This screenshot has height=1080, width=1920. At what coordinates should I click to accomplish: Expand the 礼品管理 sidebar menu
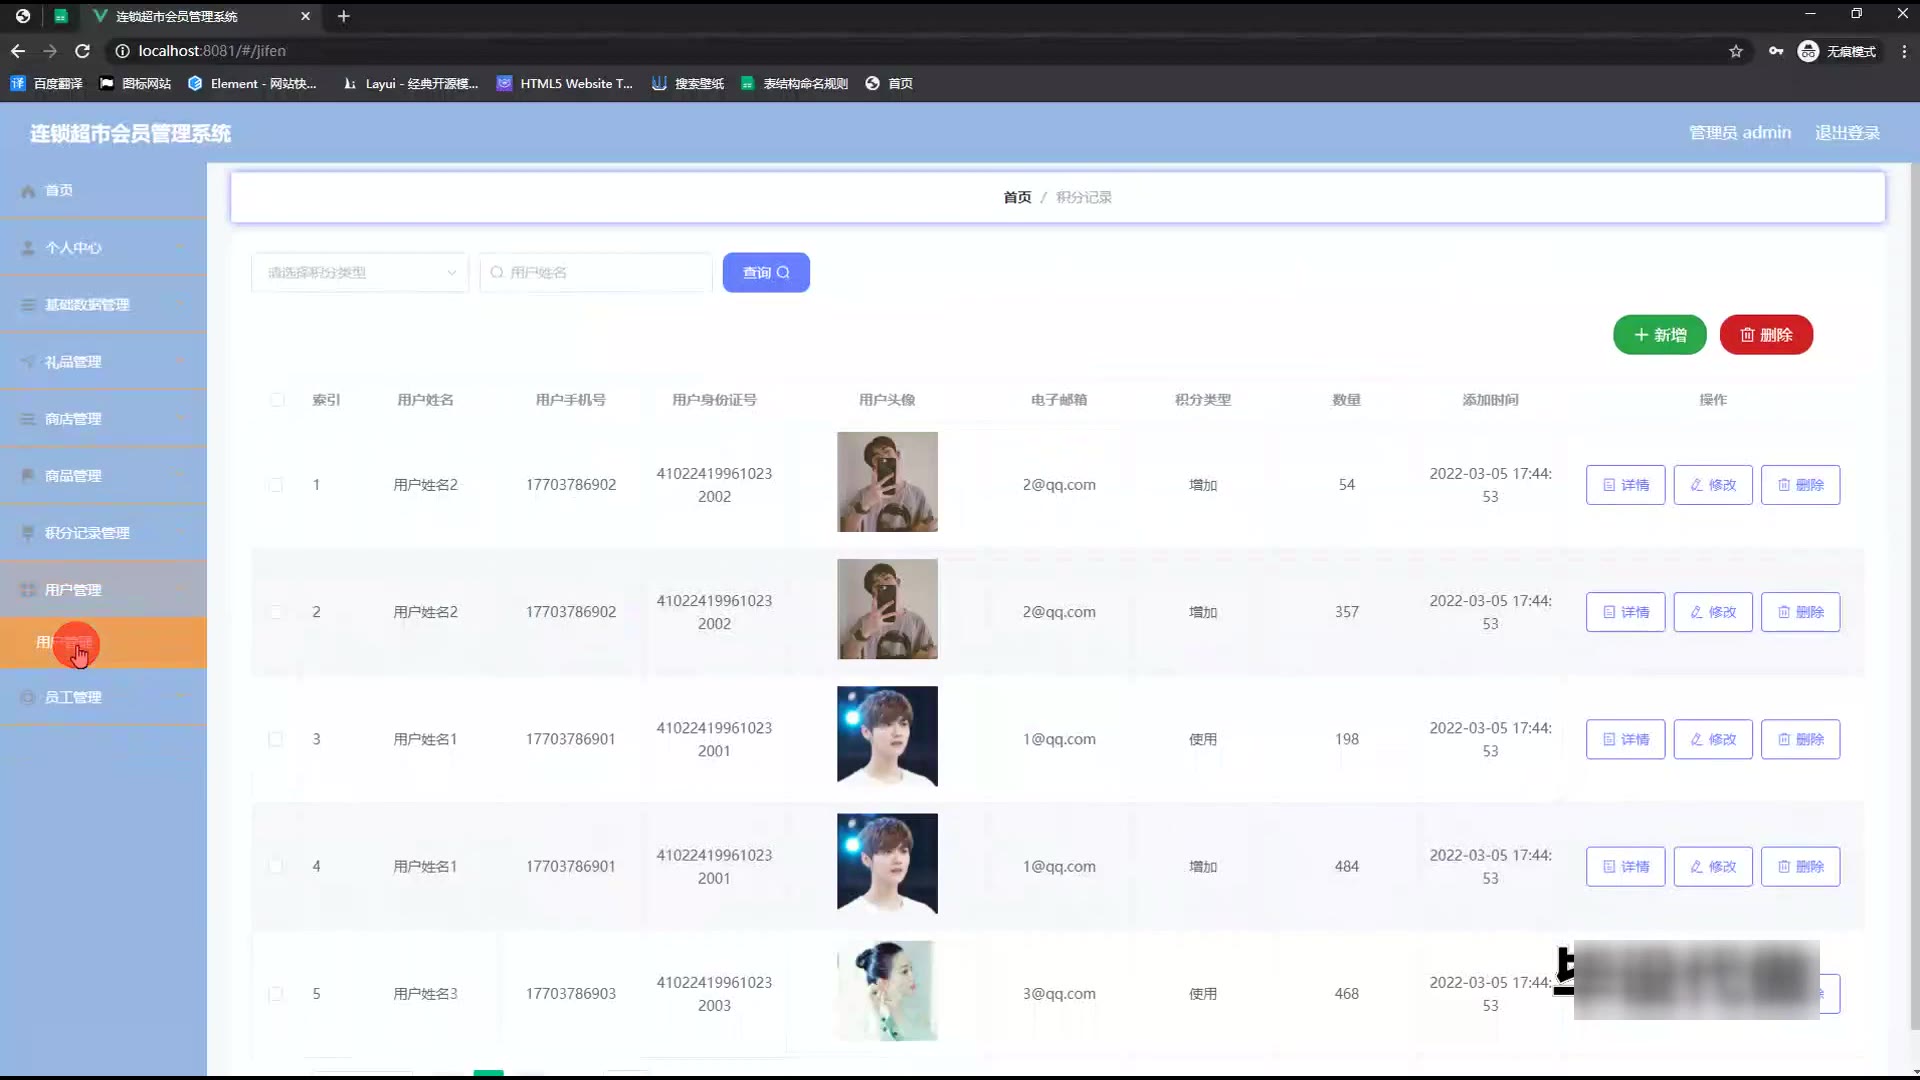coord(103,361)
